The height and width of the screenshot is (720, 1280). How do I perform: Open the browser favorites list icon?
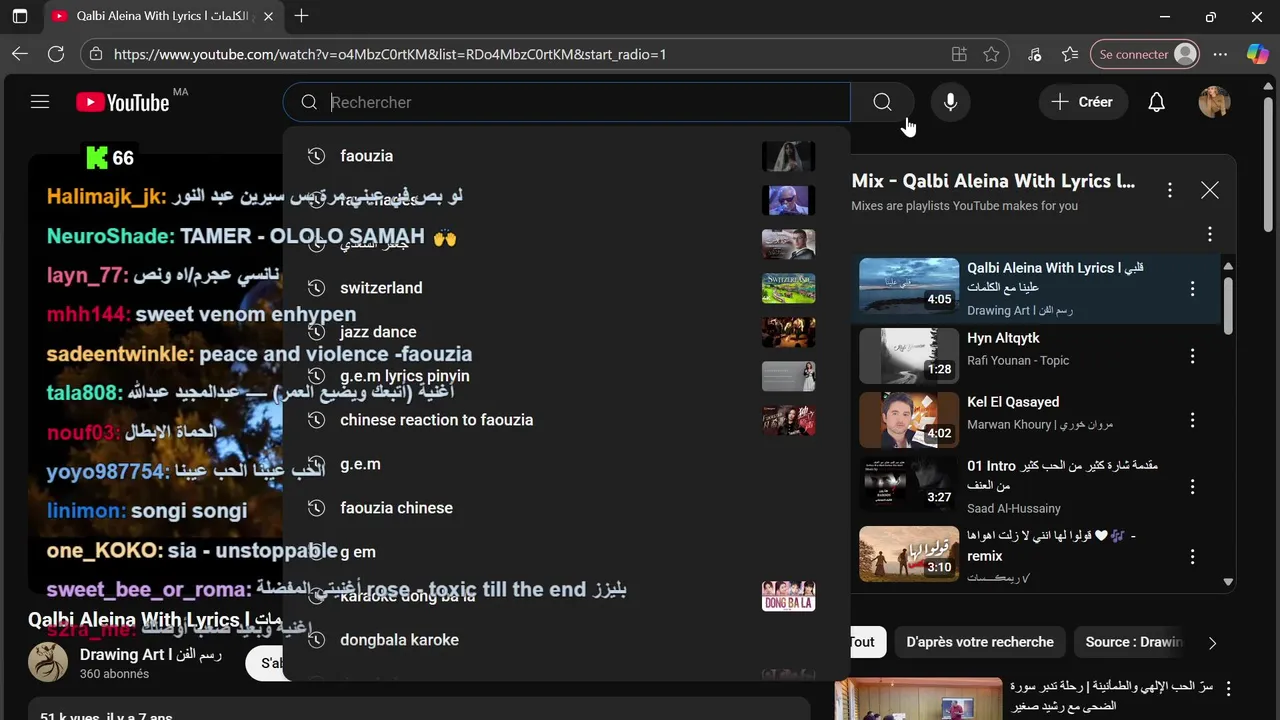click(x=1070, y=54)
